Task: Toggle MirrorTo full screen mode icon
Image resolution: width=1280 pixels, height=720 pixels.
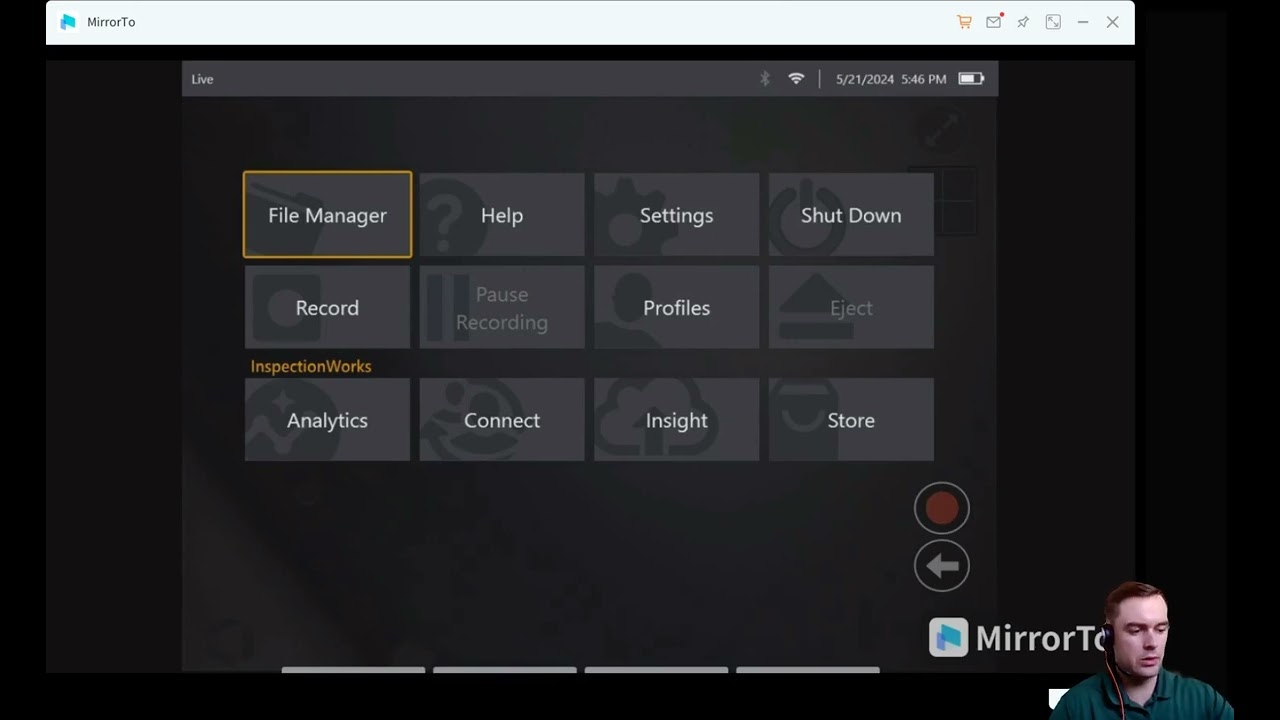Action: [x=1053, y=22]
